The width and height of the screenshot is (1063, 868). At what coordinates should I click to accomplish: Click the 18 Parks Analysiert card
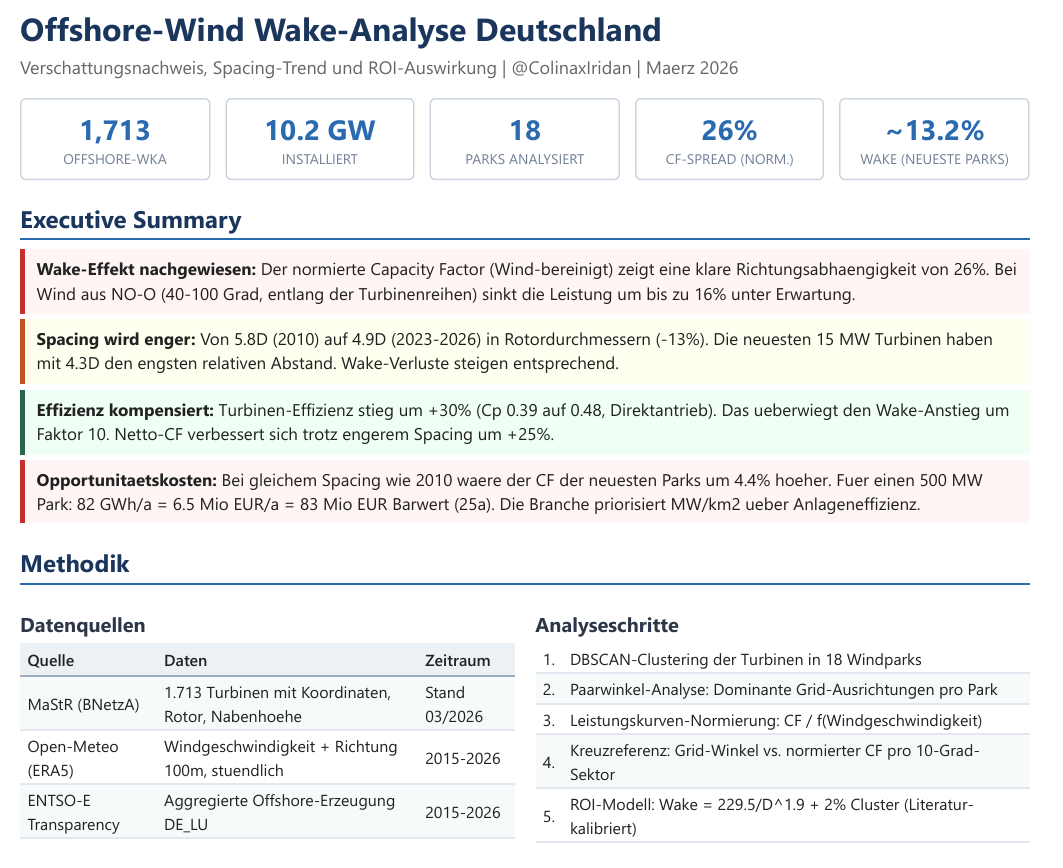525,139
